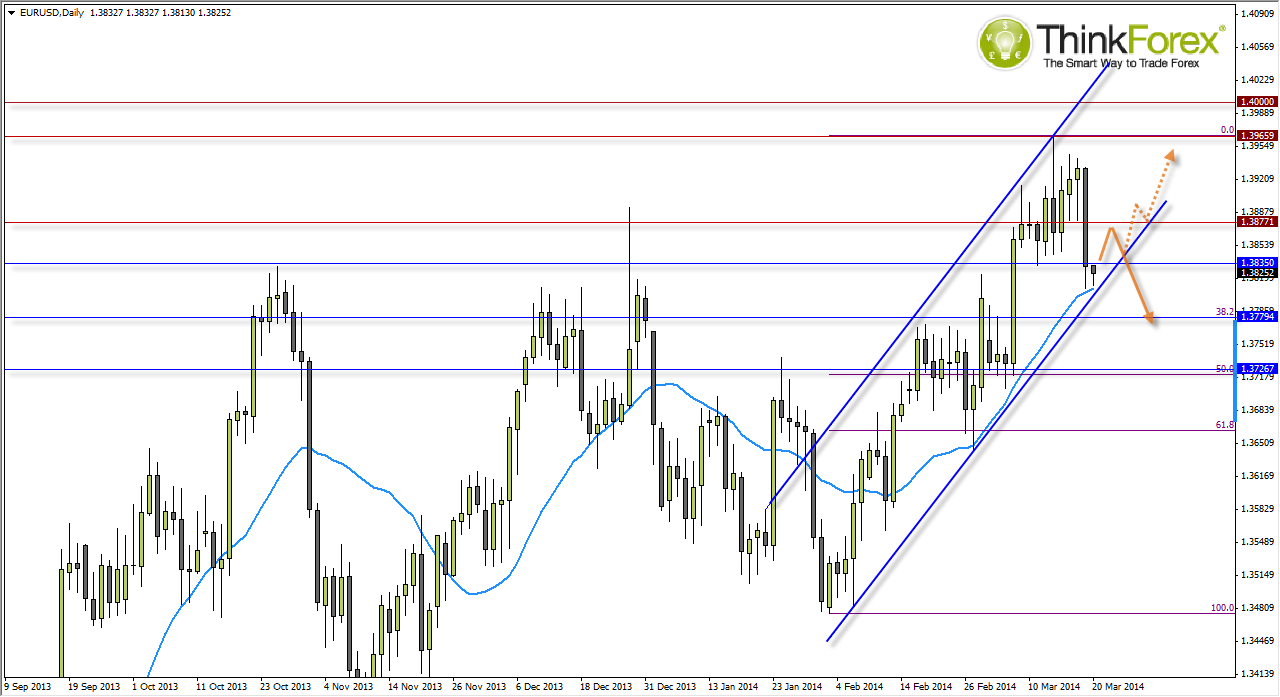
Task: Click the 1.34809 price axis value
Action: [1258, 608]
